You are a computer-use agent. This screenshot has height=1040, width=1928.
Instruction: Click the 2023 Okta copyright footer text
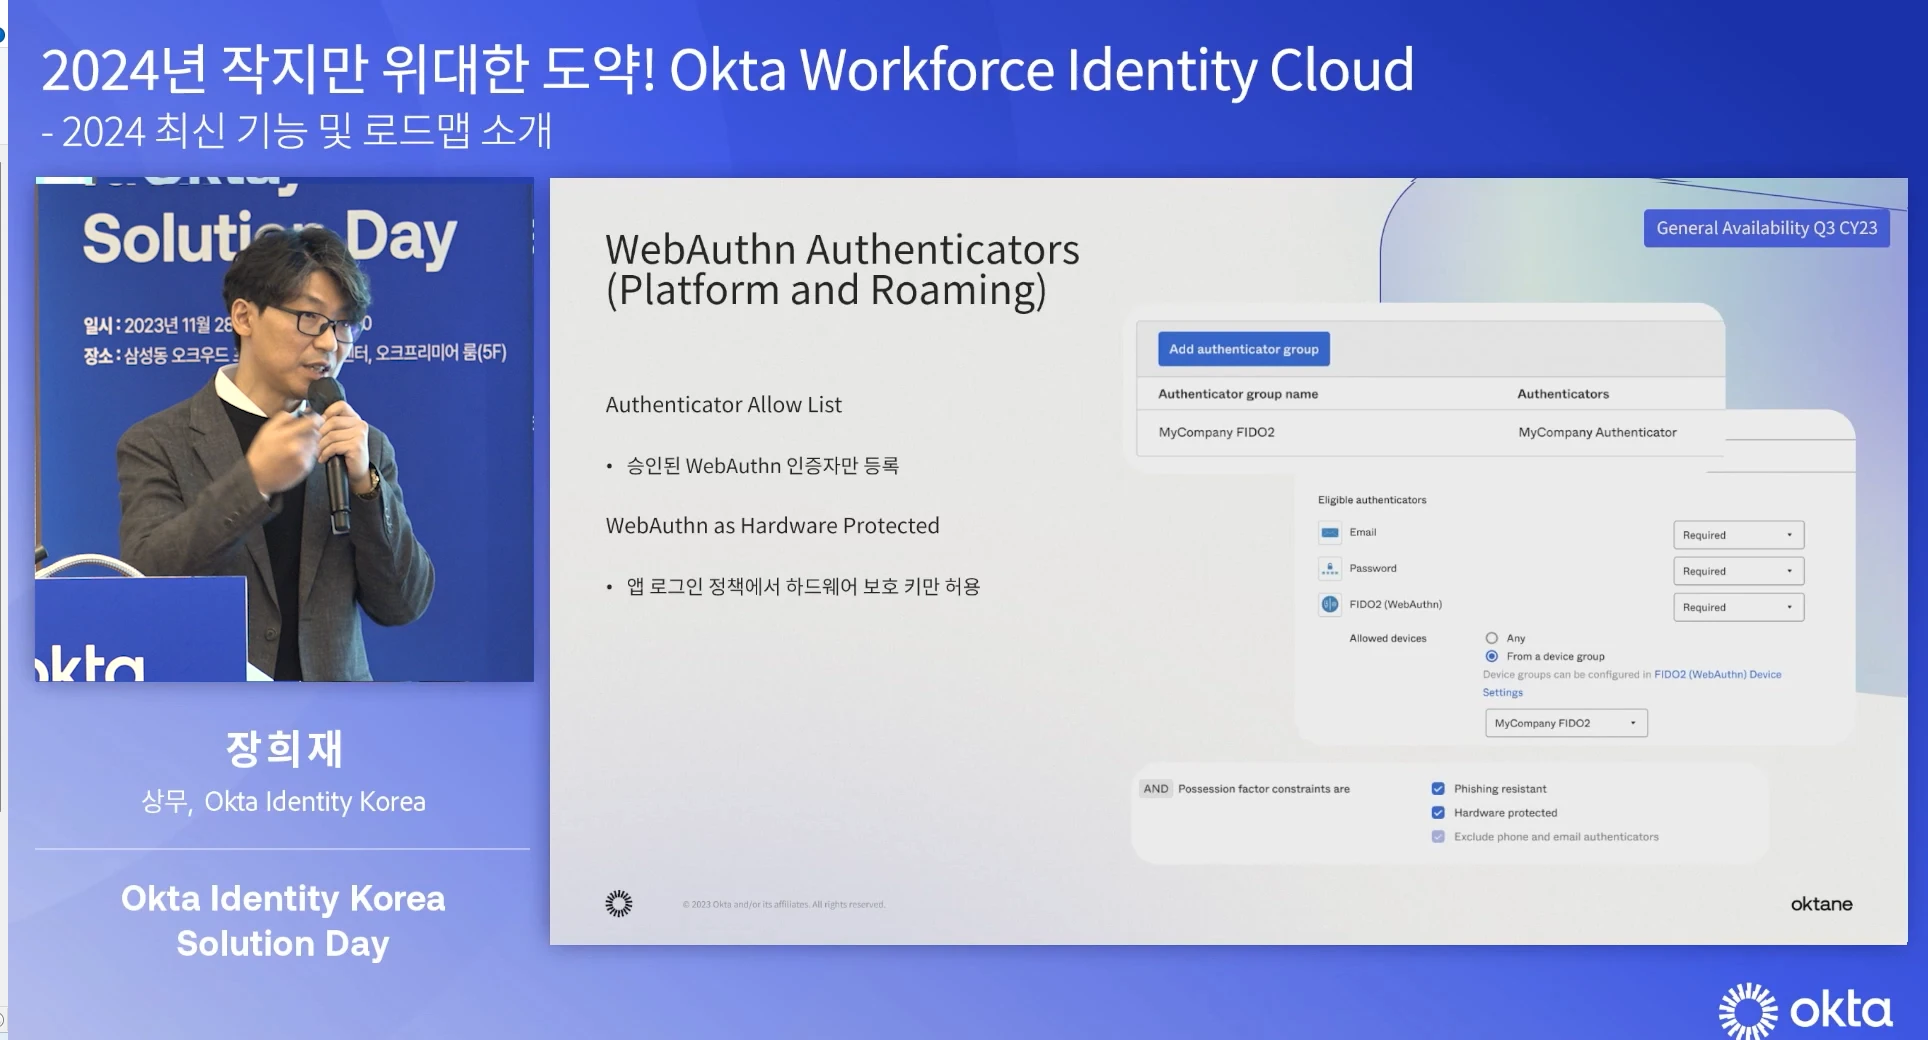783,905
